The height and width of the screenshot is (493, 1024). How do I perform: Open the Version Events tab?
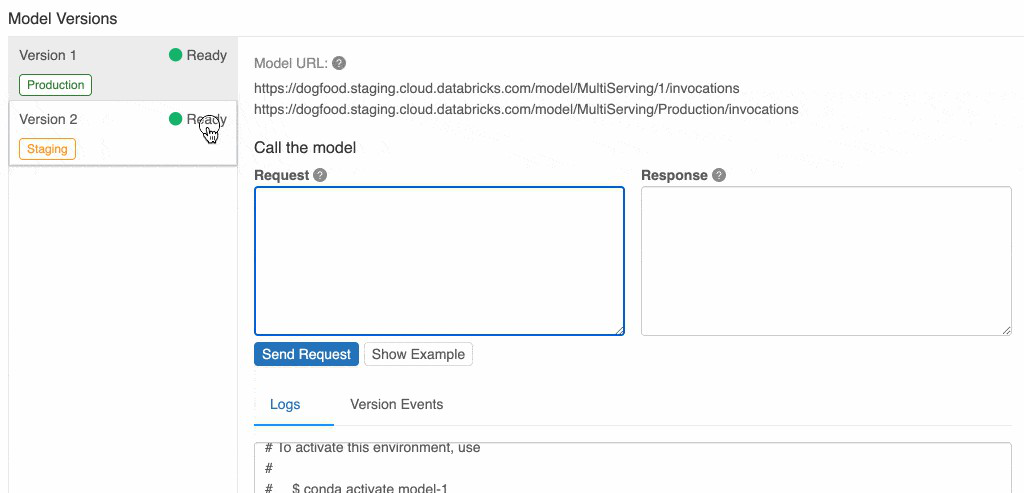click(x=396, y=405)
